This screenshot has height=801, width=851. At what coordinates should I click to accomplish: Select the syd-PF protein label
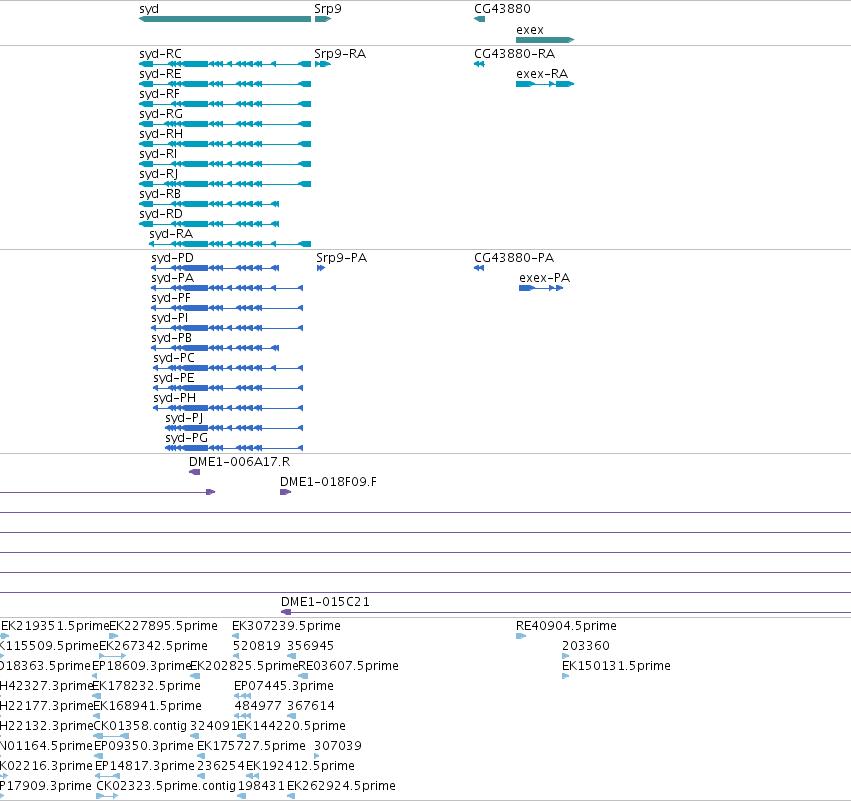click(x=171, y=298)
